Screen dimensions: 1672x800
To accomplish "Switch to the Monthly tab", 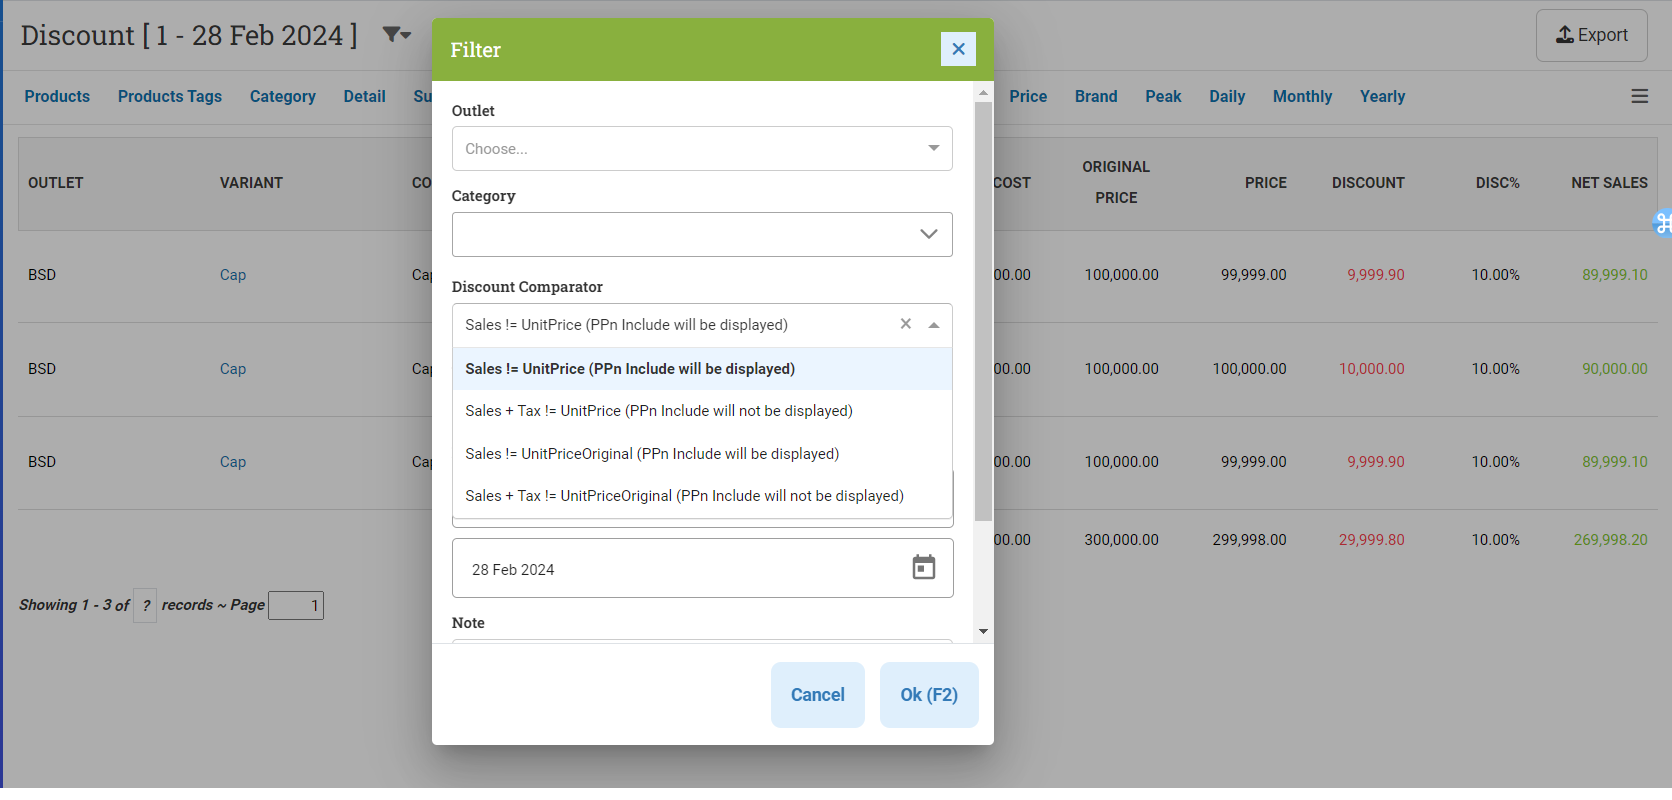I will [x=1302, y=96].
